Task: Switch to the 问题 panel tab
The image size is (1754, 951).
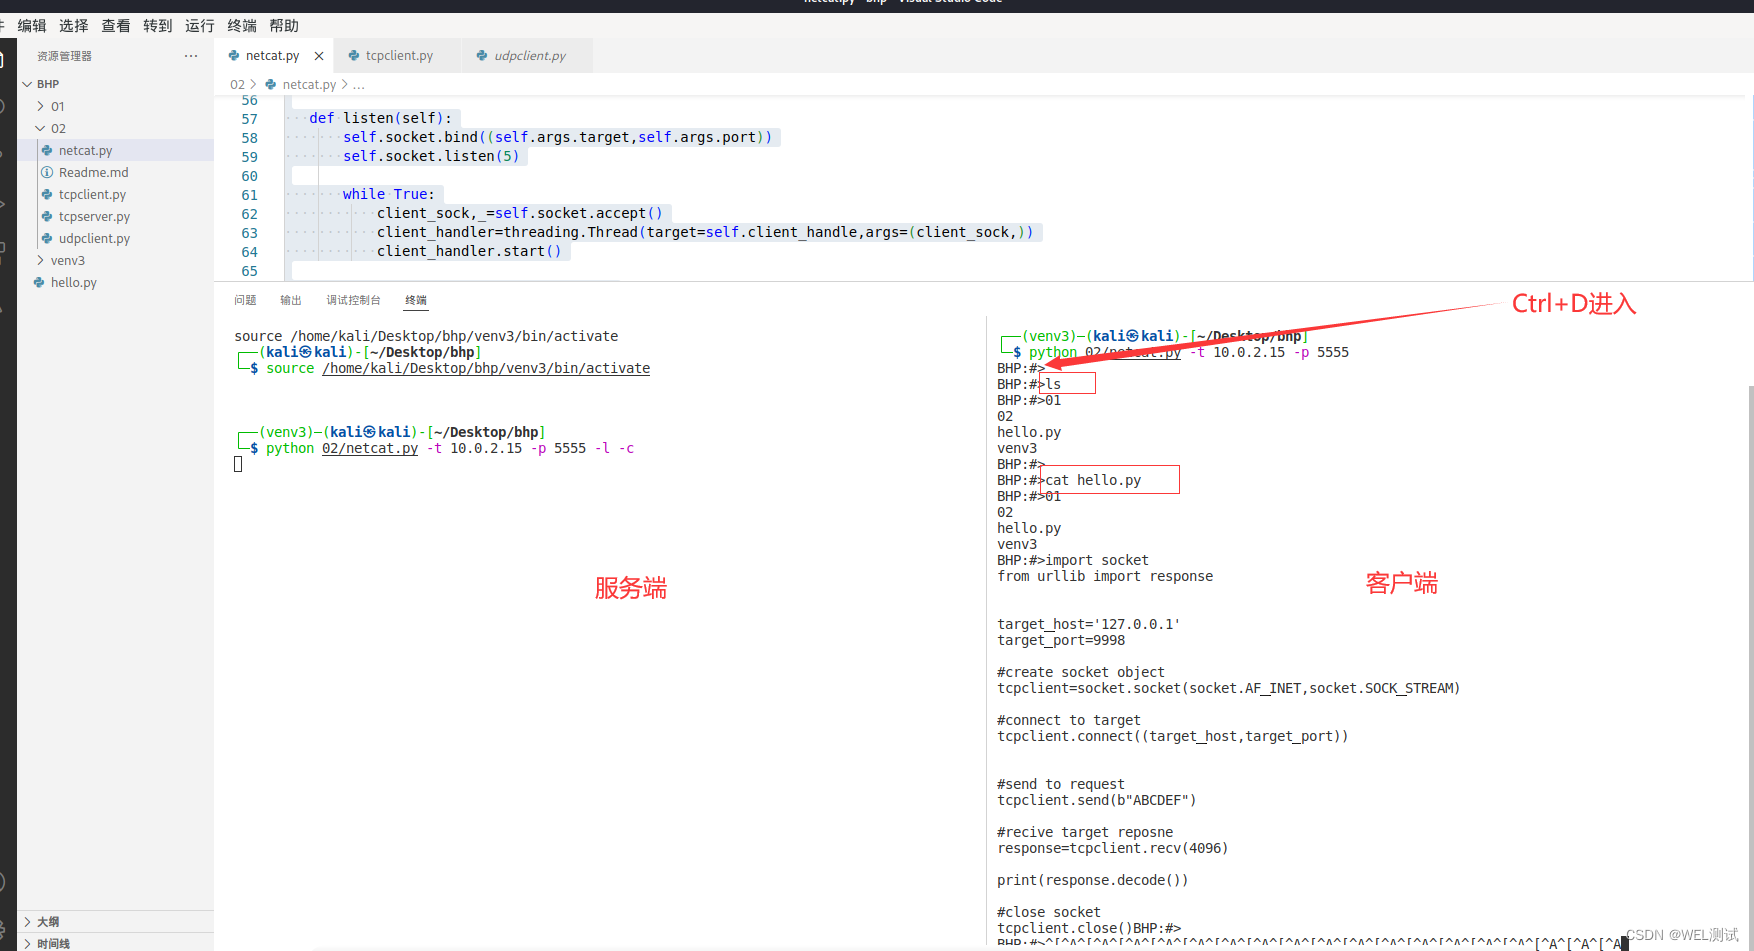Action: tap(245, 300)
